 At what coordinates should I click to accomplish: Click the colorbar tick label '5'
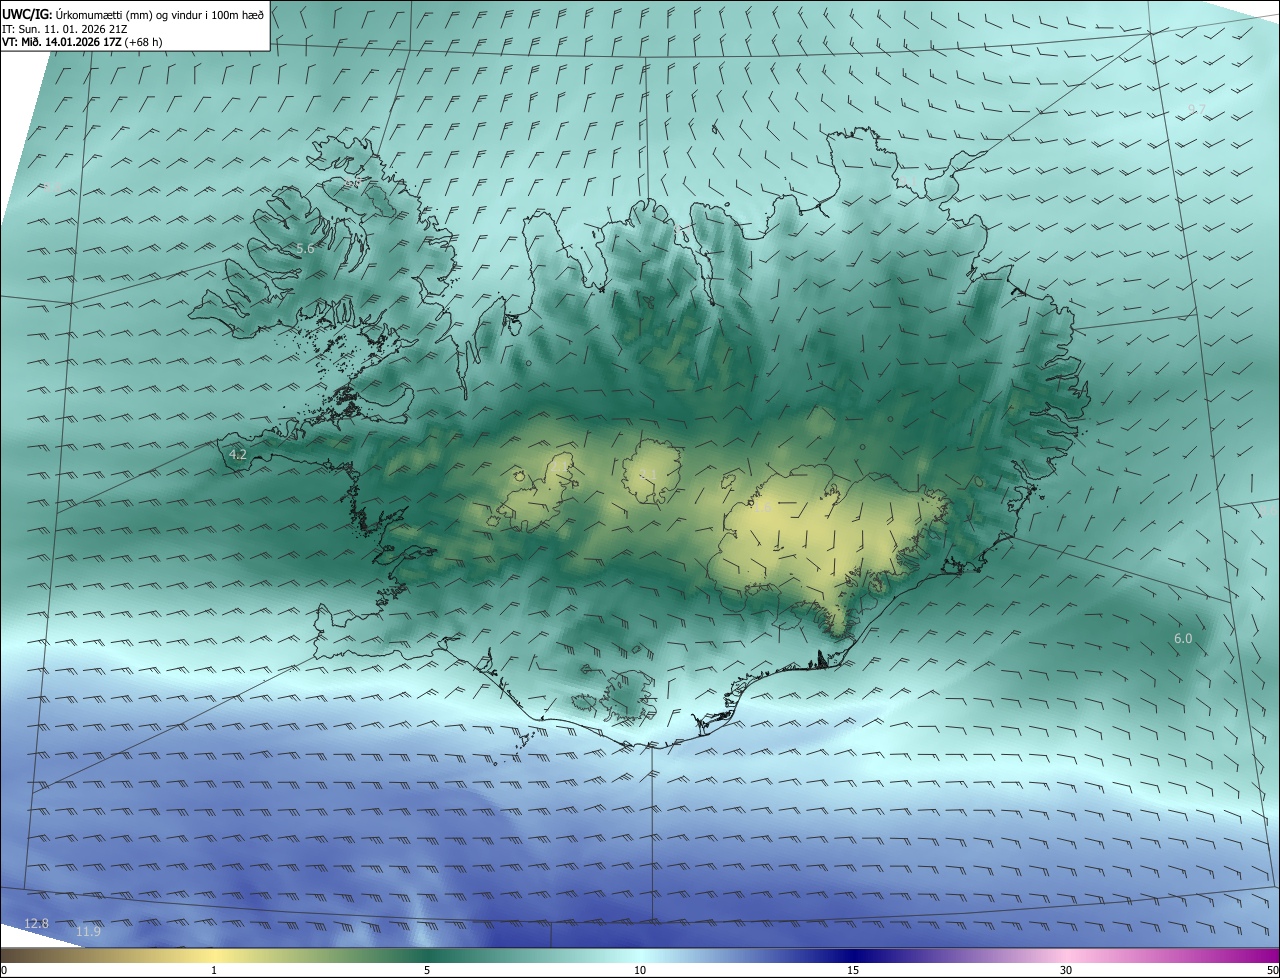tap(427, 970)
